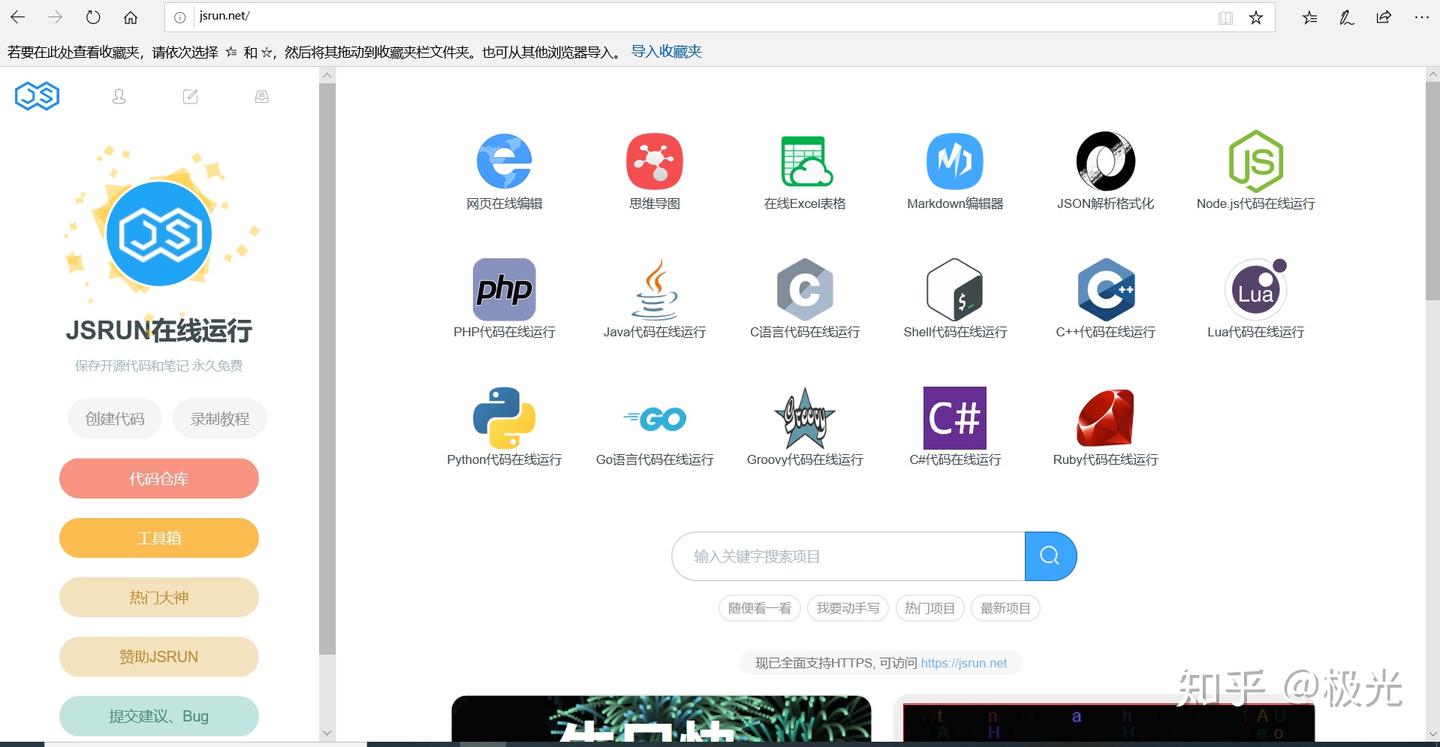Focus the 输入关键字搜索项目 search field
This screenshot has width=1440, height=747.
pyautogui.click(x=848, y=556)
